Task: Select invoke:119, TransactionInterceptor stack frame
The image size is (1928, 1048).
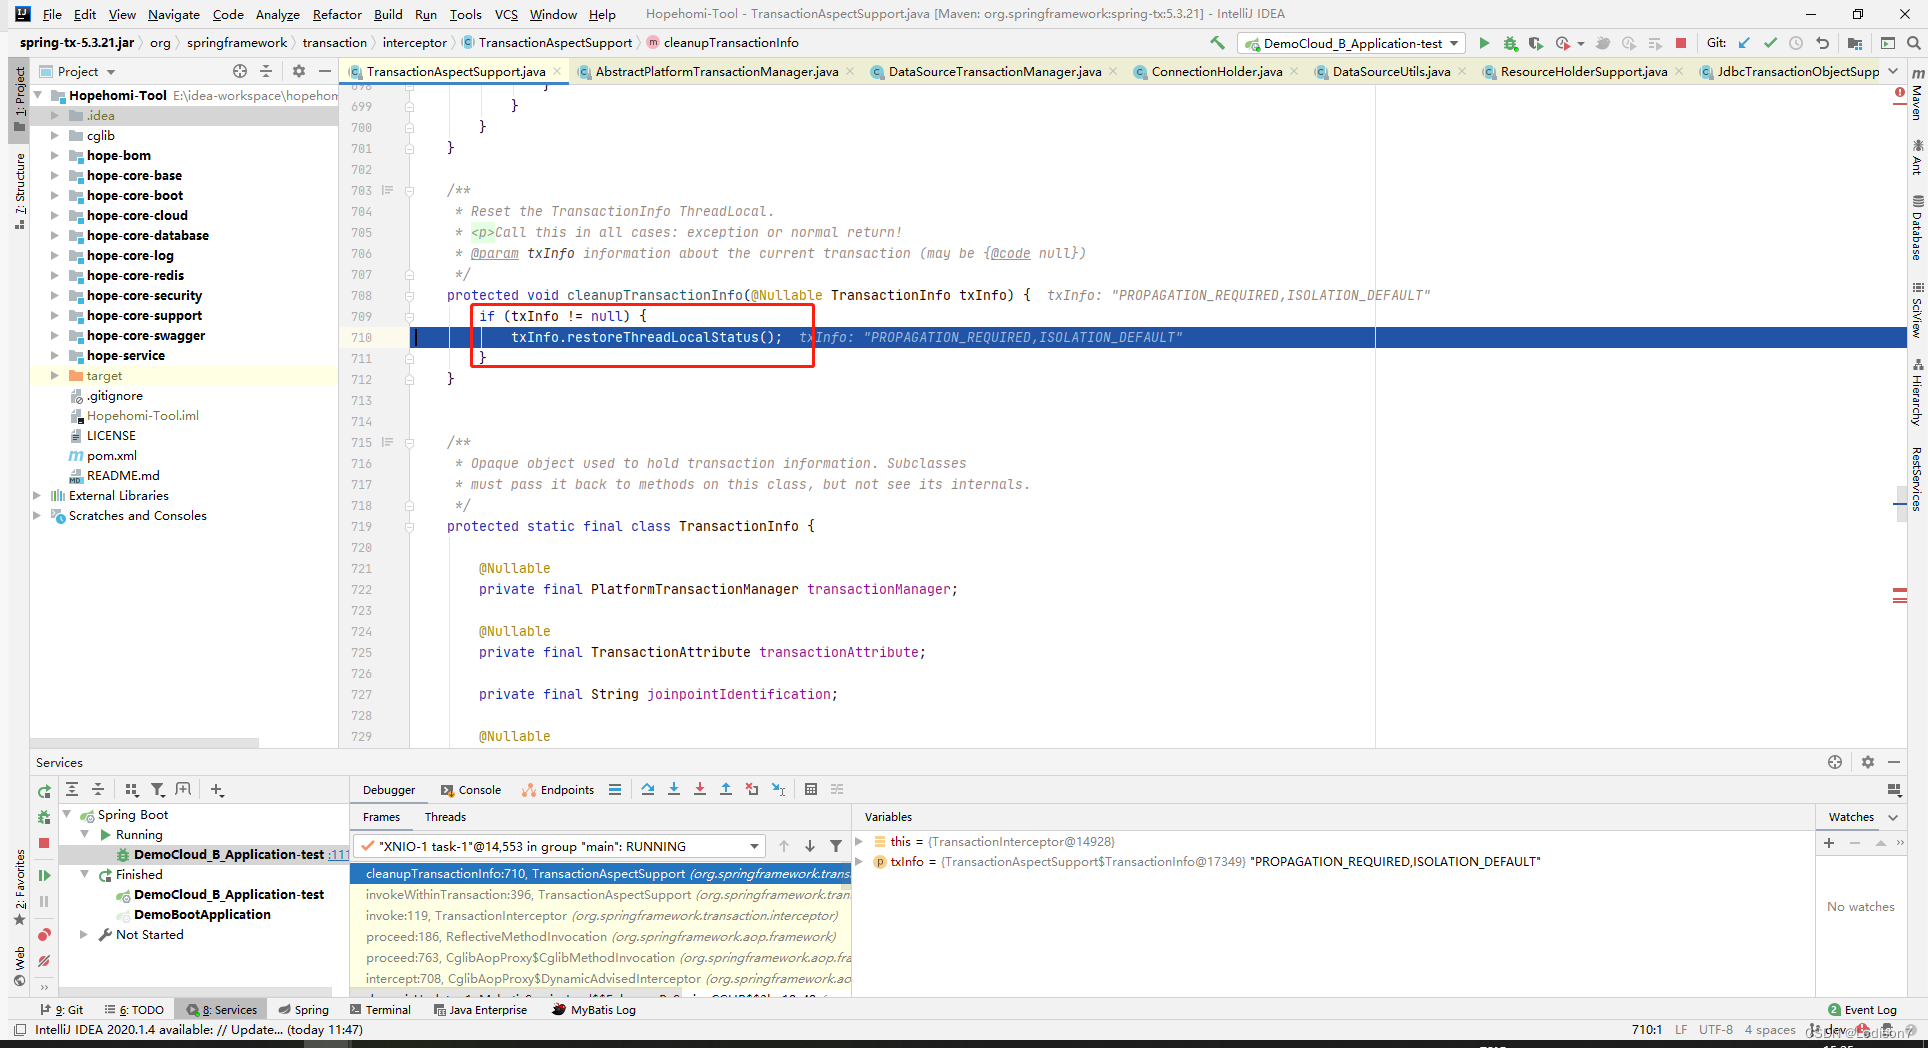Action: tap(601, 916)
